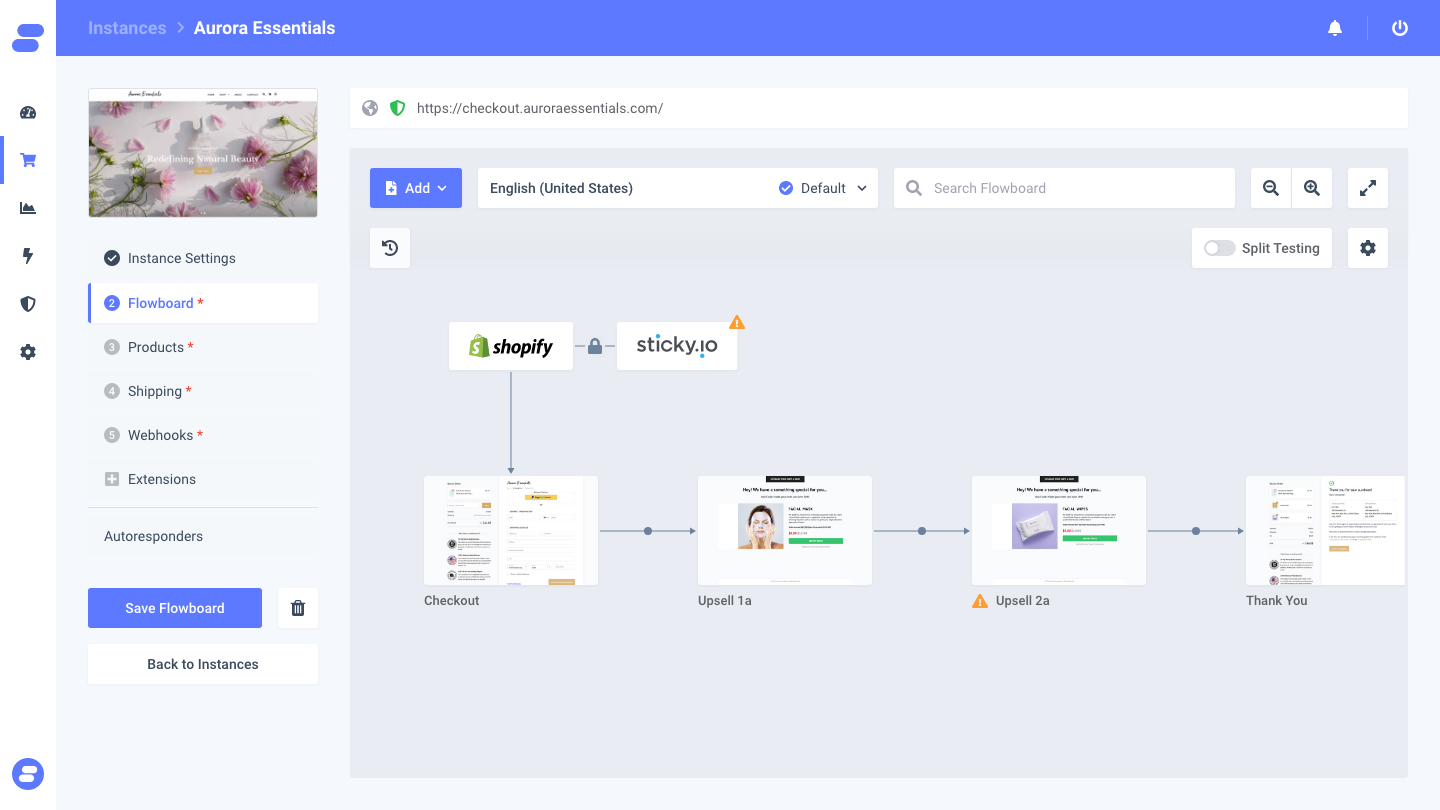Open the Webhooks step
Viewport: 1440px width, 810px height.
point(203,435)
